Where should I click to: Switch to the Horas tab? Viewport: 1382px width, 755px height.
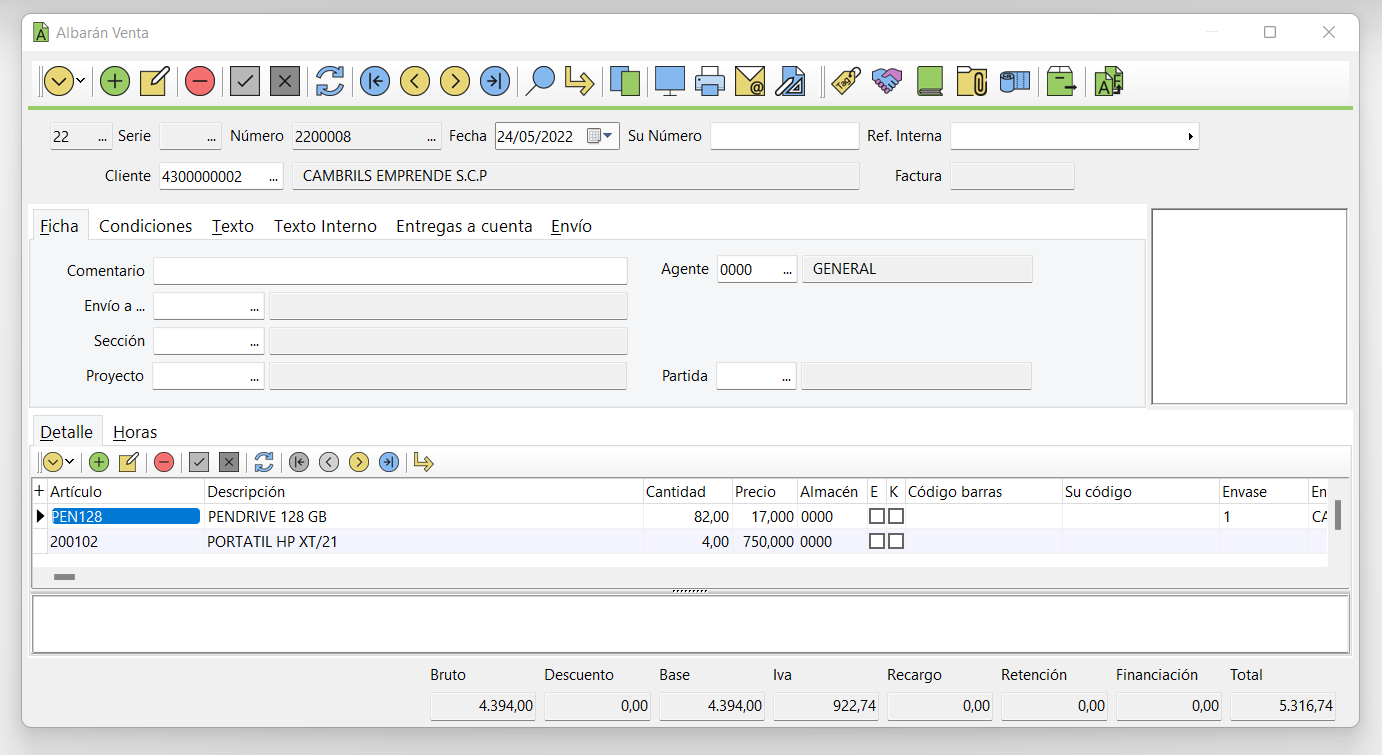(135, 432)
